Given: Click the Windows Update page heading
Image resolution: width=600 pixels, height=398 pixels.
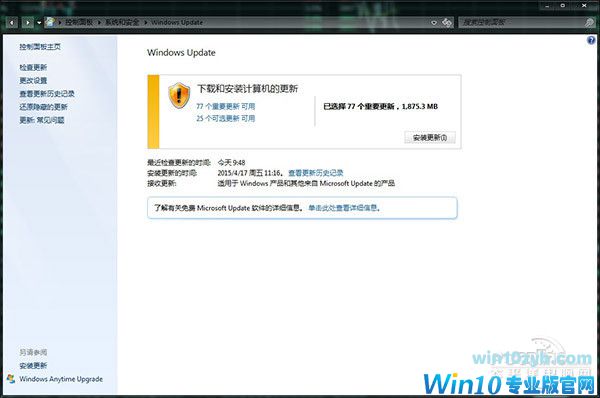Looking at the screenshot, I should point(181,52).
